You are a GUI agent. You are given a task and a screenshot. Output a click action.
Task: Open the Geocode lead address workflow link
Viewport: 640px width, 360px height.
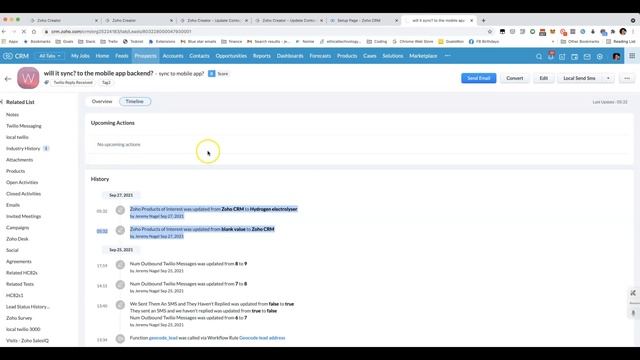[x=262, y=338]
